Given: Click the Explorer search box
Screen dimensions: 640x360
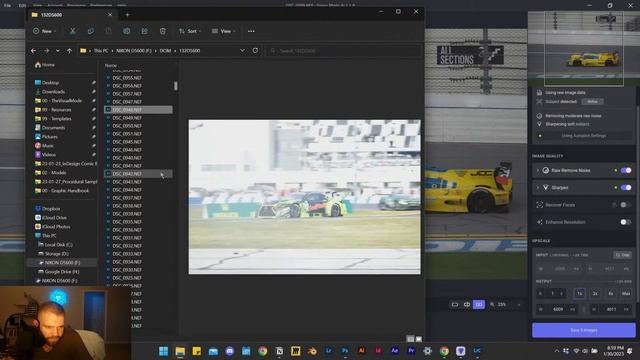Looking at the screenshot, I should point(343,51).
